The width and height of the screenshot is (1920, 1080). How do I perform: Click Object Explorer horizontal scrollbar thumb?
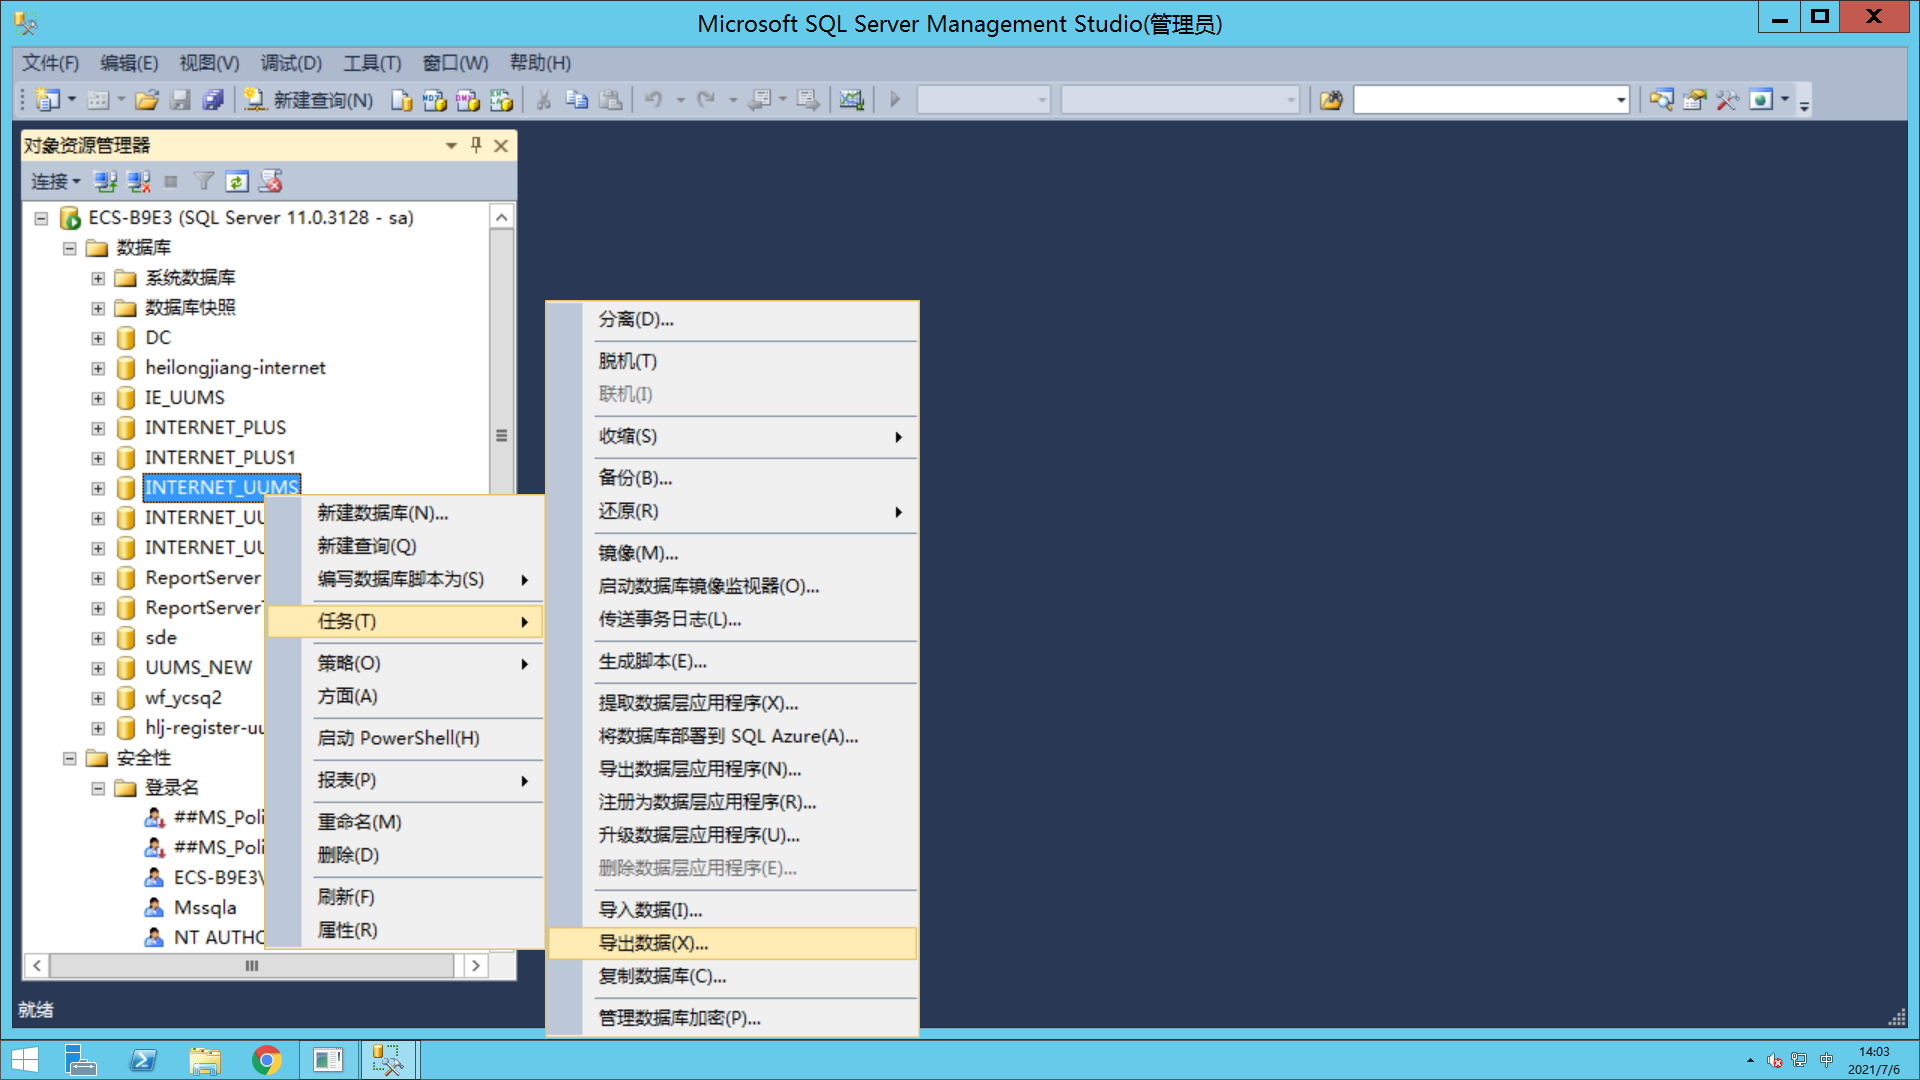[x=251, y=966]
